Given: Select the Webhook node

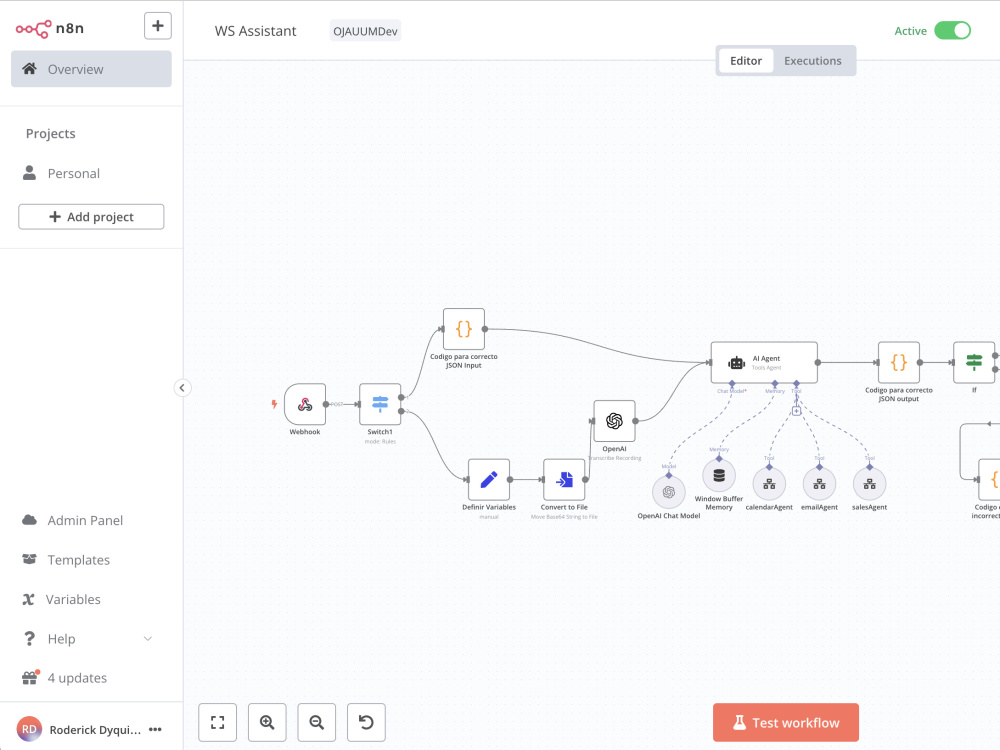Looking at the screenshot, I should (305, 404).
